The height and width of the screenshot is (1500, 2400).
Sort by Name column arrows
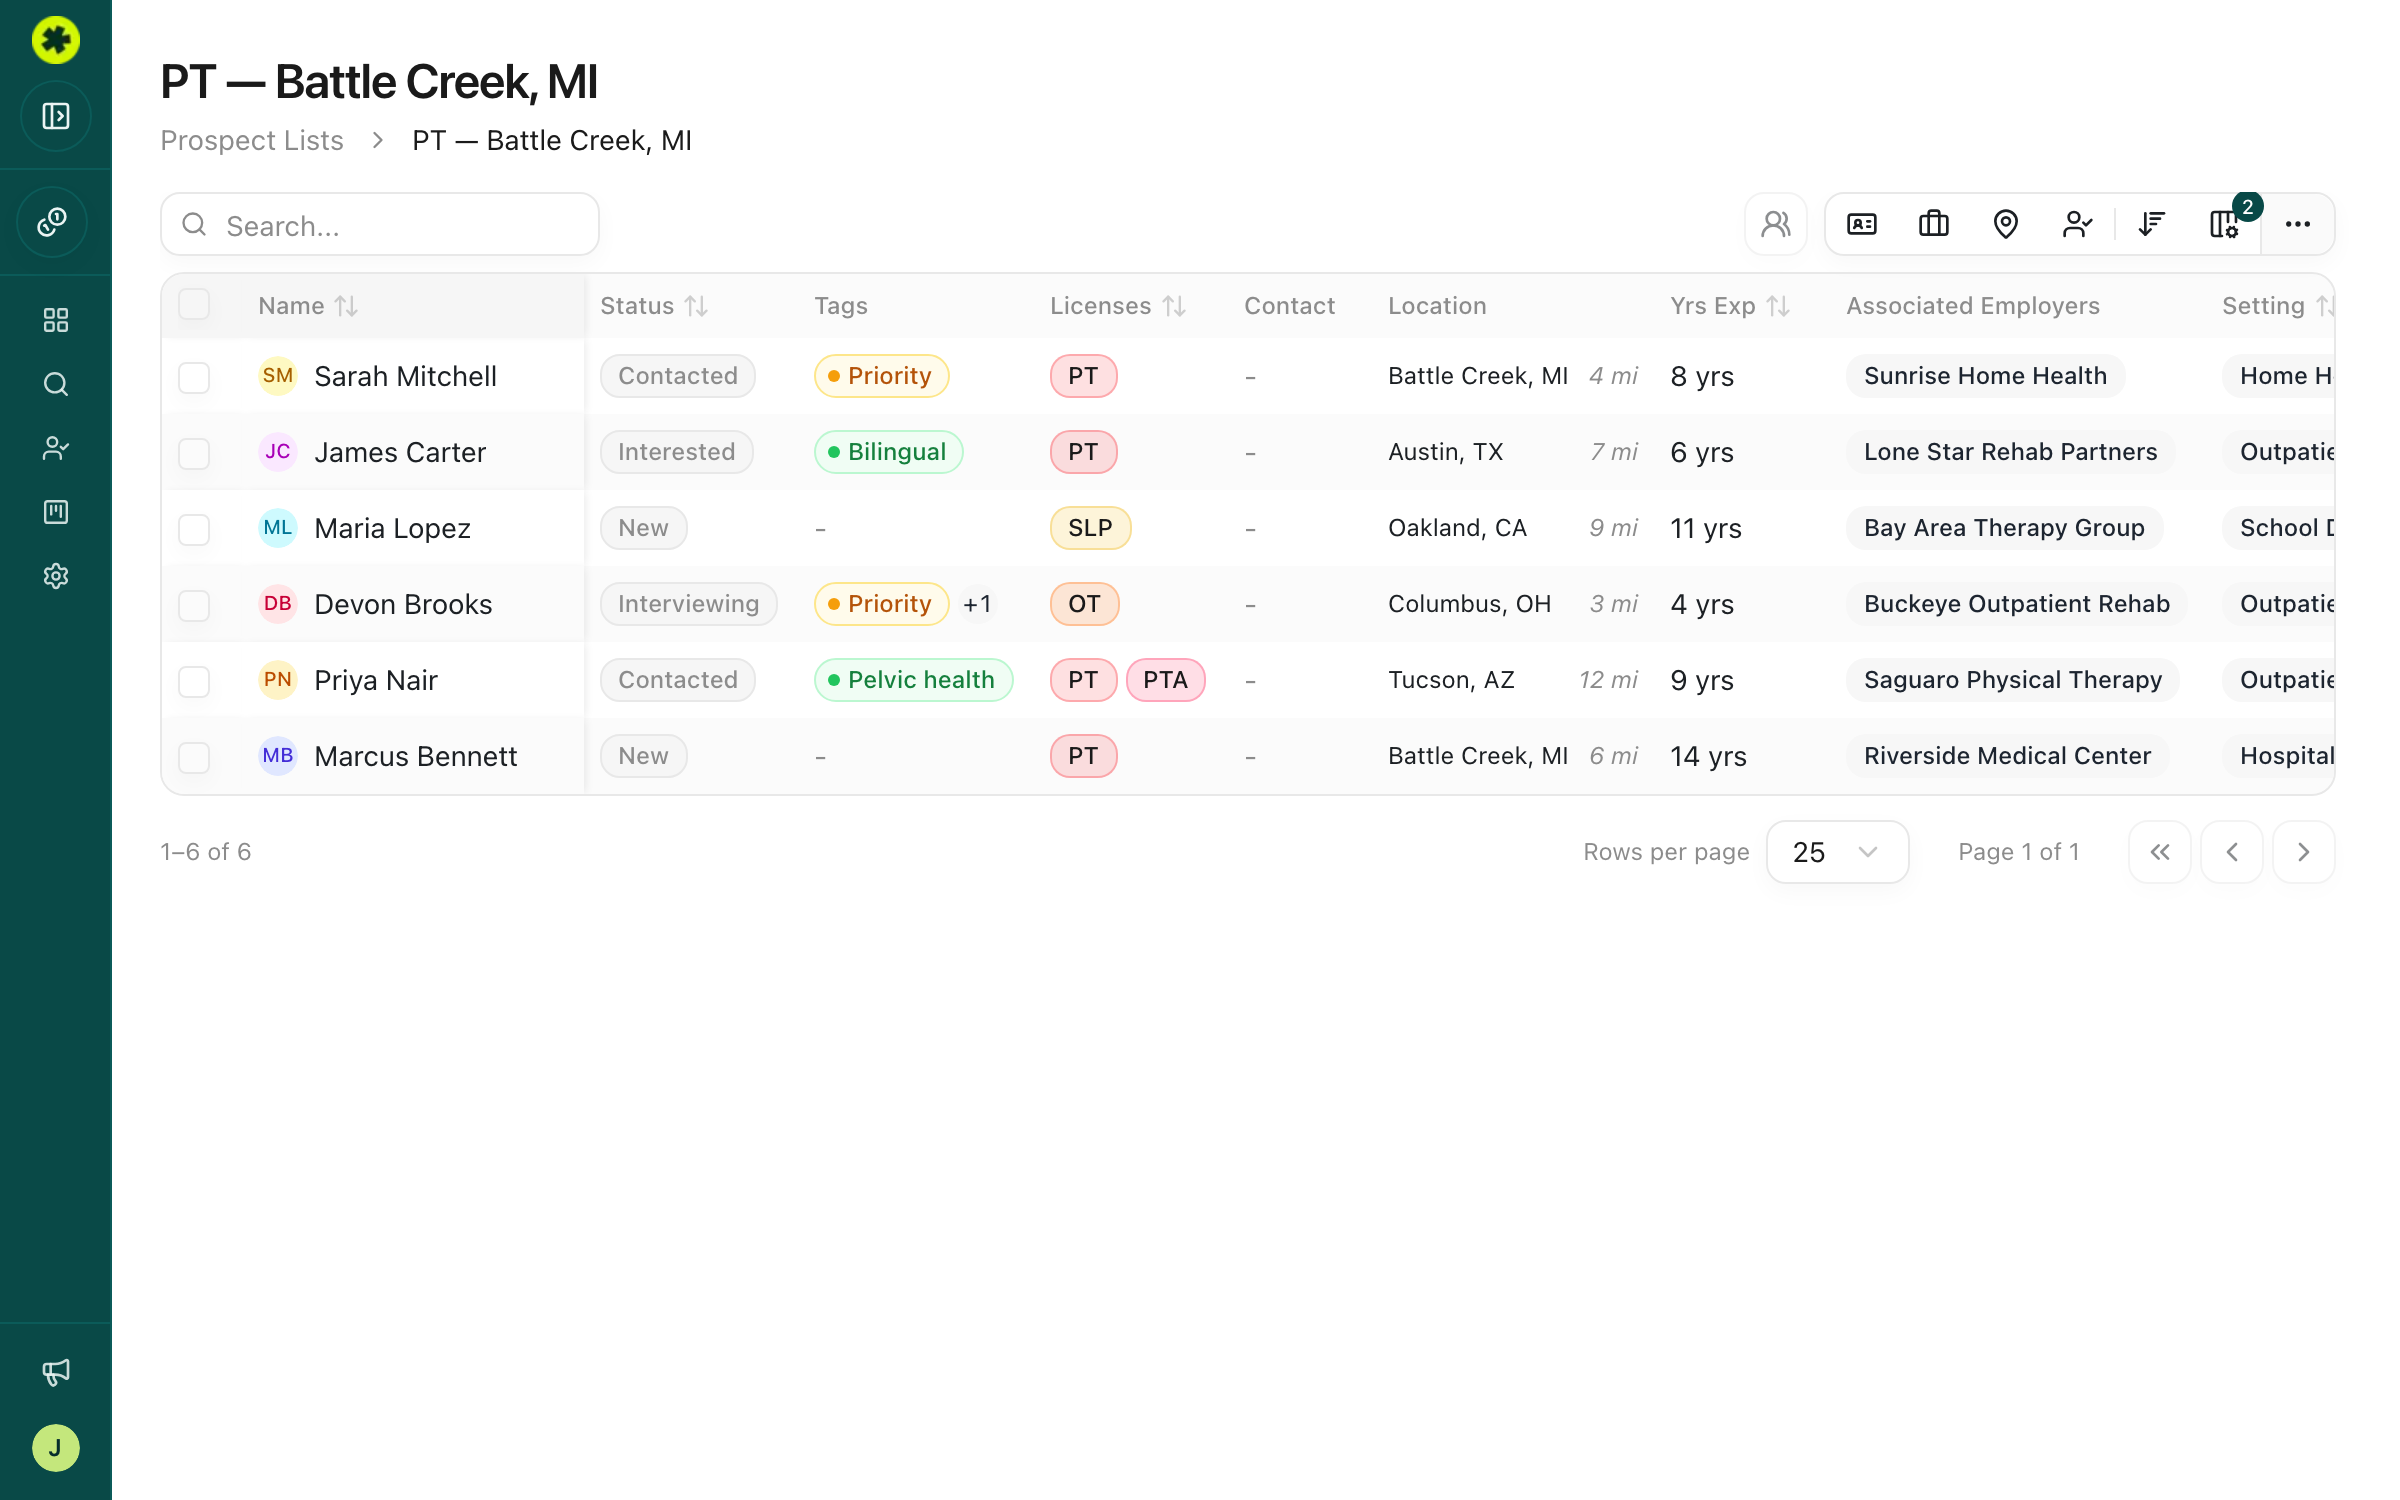[x=346, y=306]
